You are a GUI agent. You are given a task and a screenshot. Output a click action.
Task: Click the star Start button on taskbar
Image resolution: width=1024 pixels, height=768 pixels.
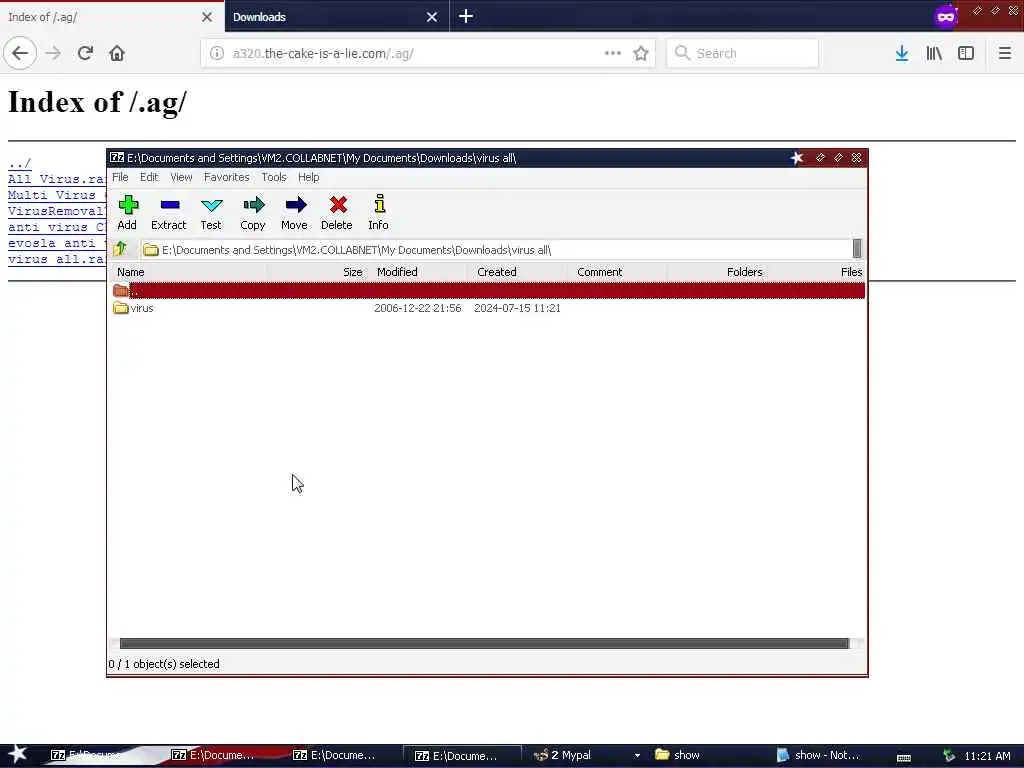(17, 754)
